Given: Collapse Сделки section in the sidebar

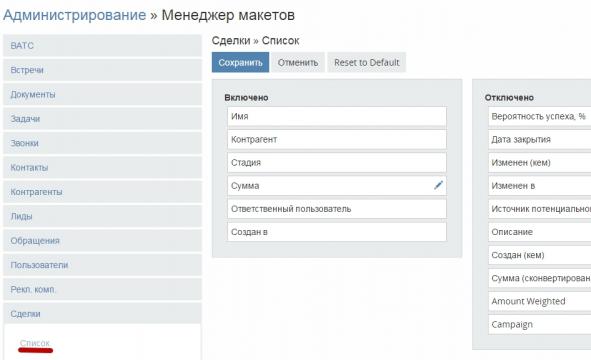Looking at the screenshot, I should pyautogui.click(x=103, y=314).
